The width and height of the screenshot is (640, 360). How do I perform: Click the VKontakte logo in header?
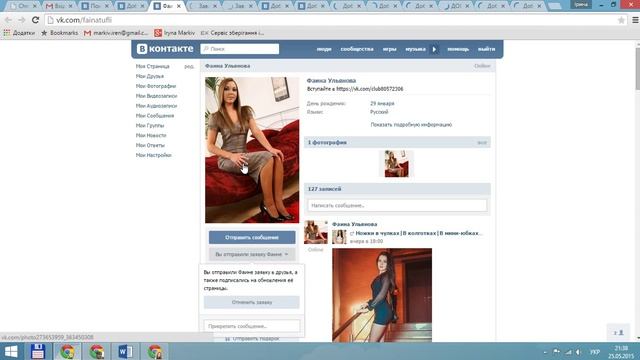165,49
